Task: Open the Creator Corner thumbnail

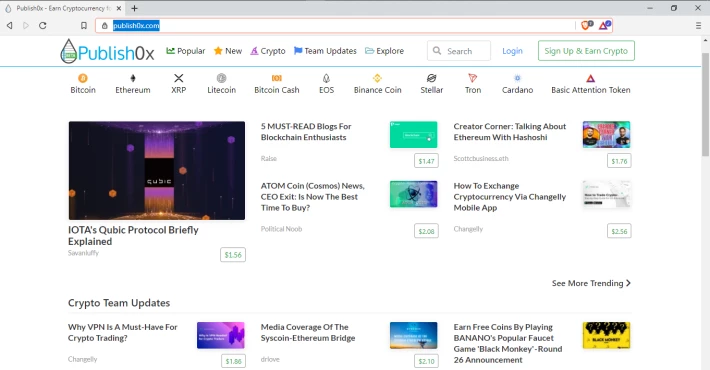Action: pyautogui.click(x=606, y=135)
